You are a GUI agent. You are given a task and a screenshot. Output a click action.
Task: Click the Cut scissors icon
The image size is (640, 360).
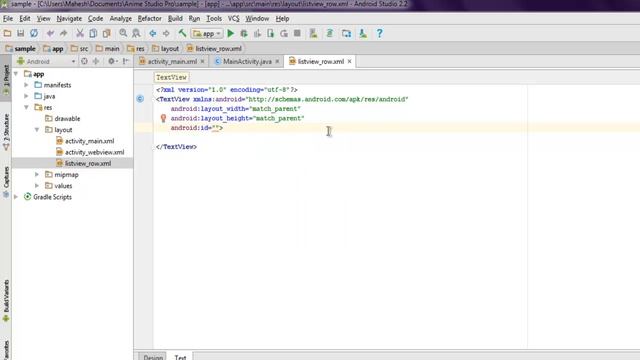pos(80,33)
